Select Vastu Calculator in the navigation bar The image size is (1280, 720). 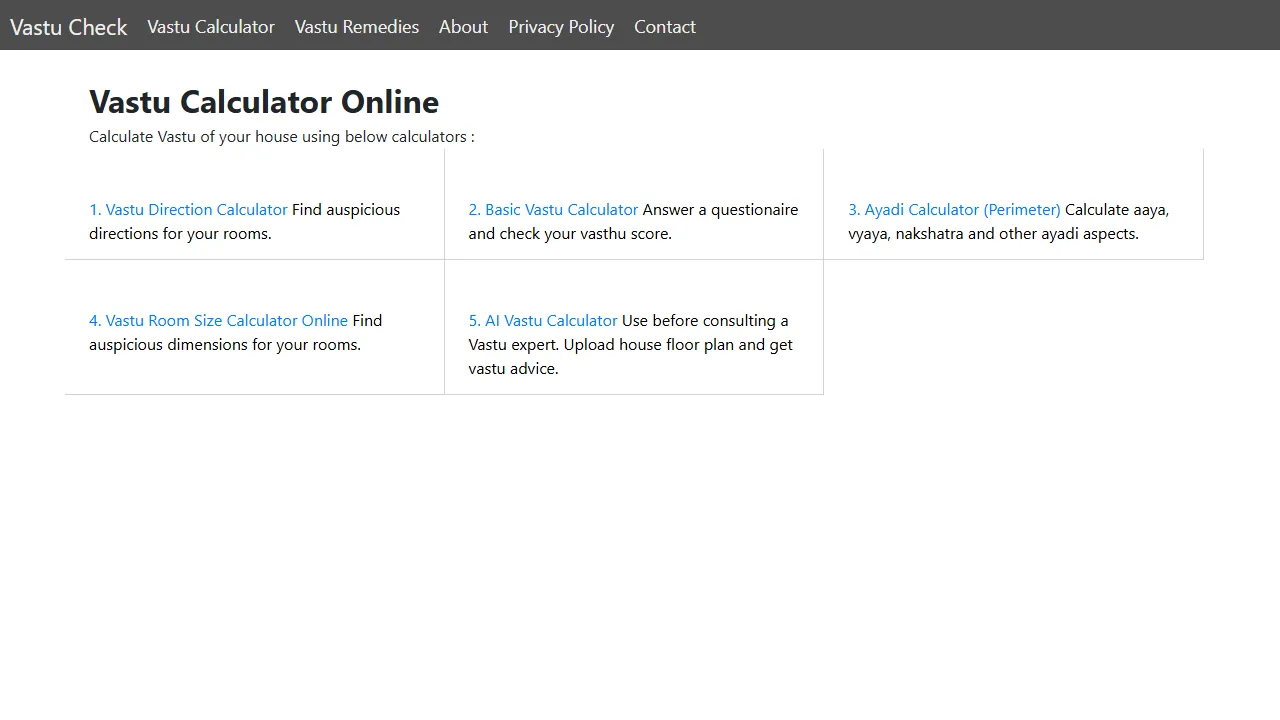(x=210, y=27)
